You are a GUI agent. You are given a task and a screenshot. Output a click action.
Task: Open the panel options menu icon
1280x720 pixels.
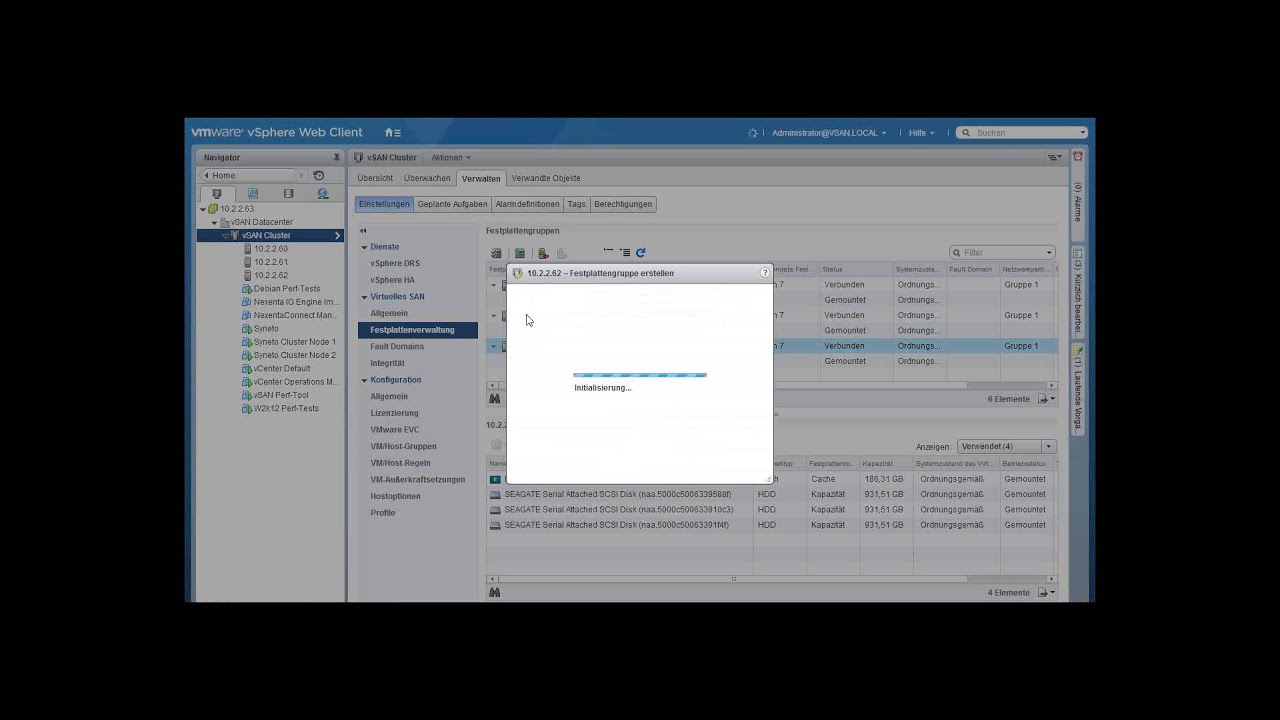click(x=1054, y=157)
